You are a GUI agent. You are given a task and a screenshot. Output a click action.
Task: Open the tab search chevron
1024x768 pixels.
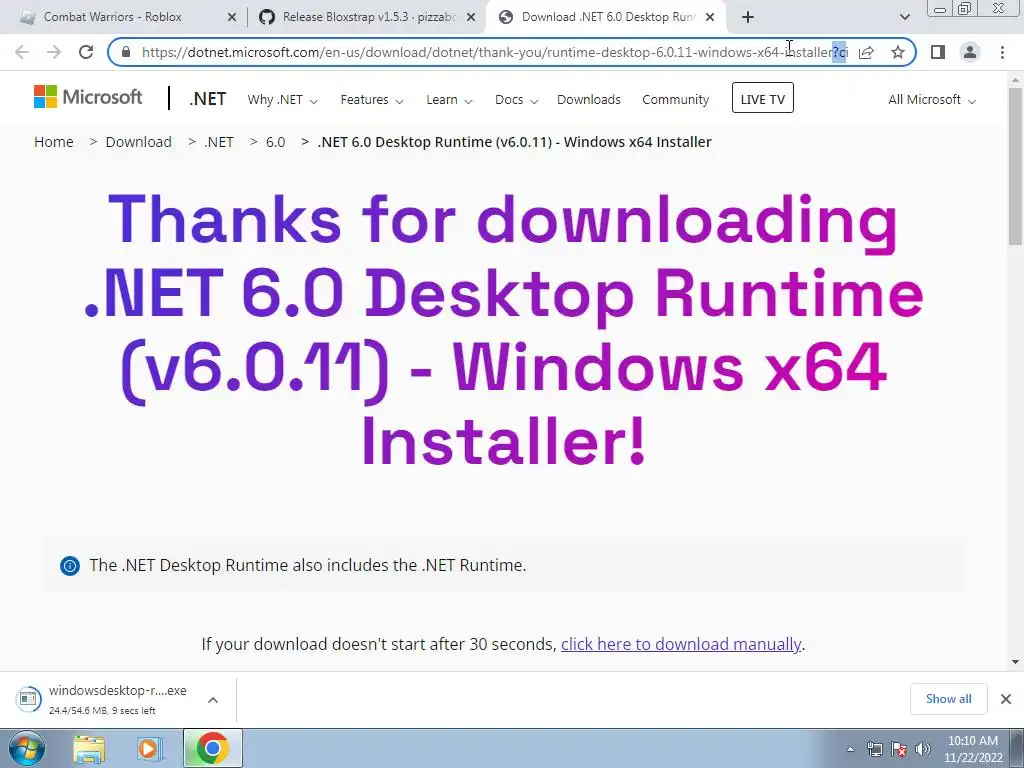[x=904, y=18]
